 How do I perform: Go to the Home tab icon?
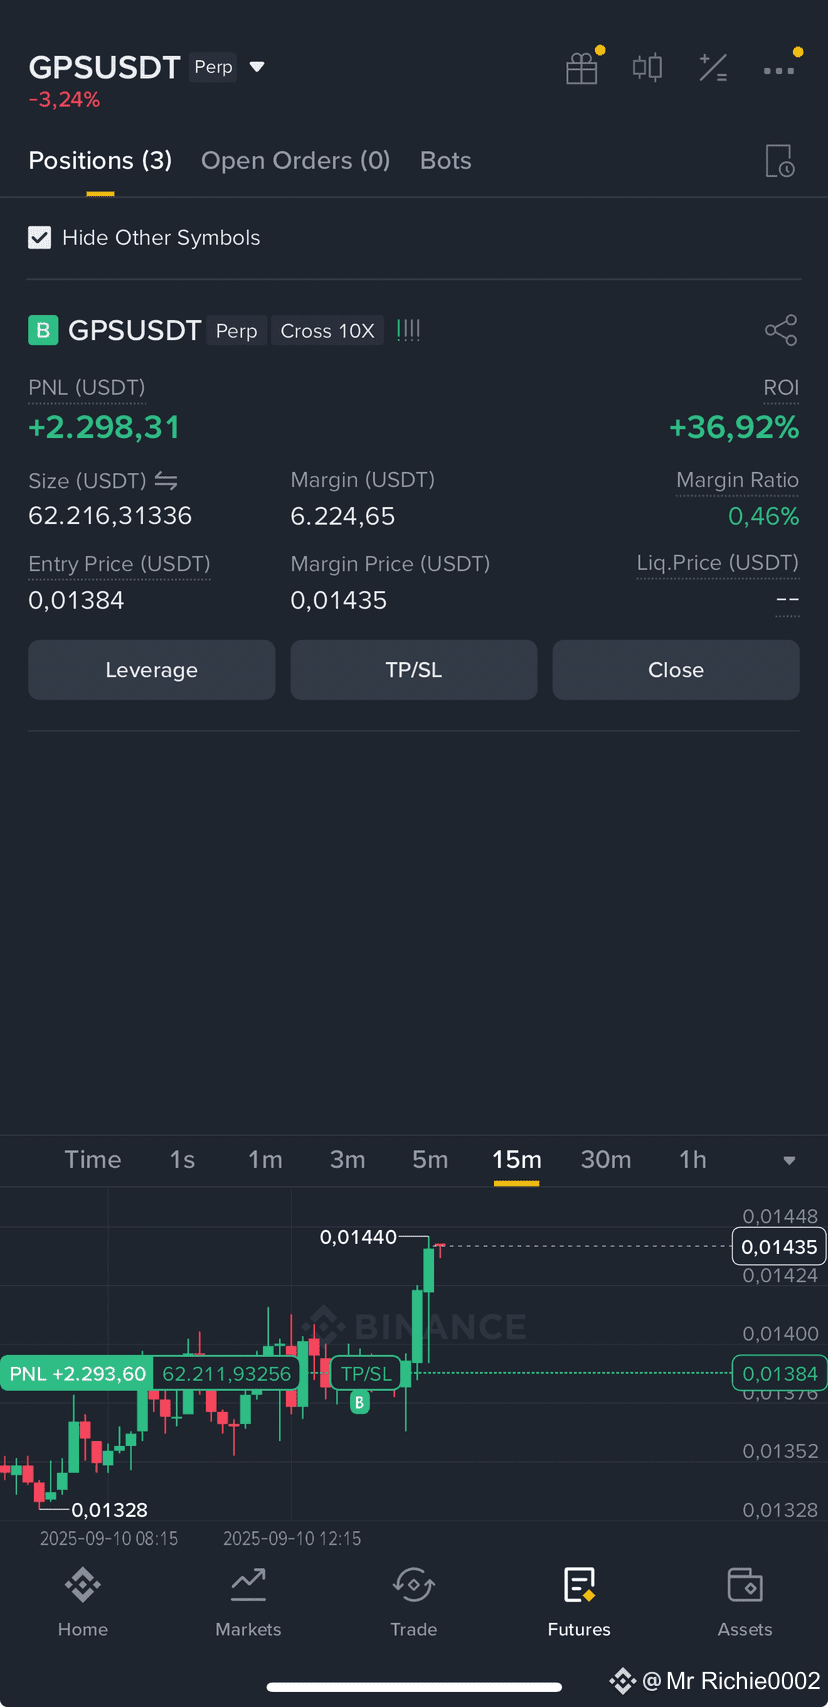tap(83, 1585)
